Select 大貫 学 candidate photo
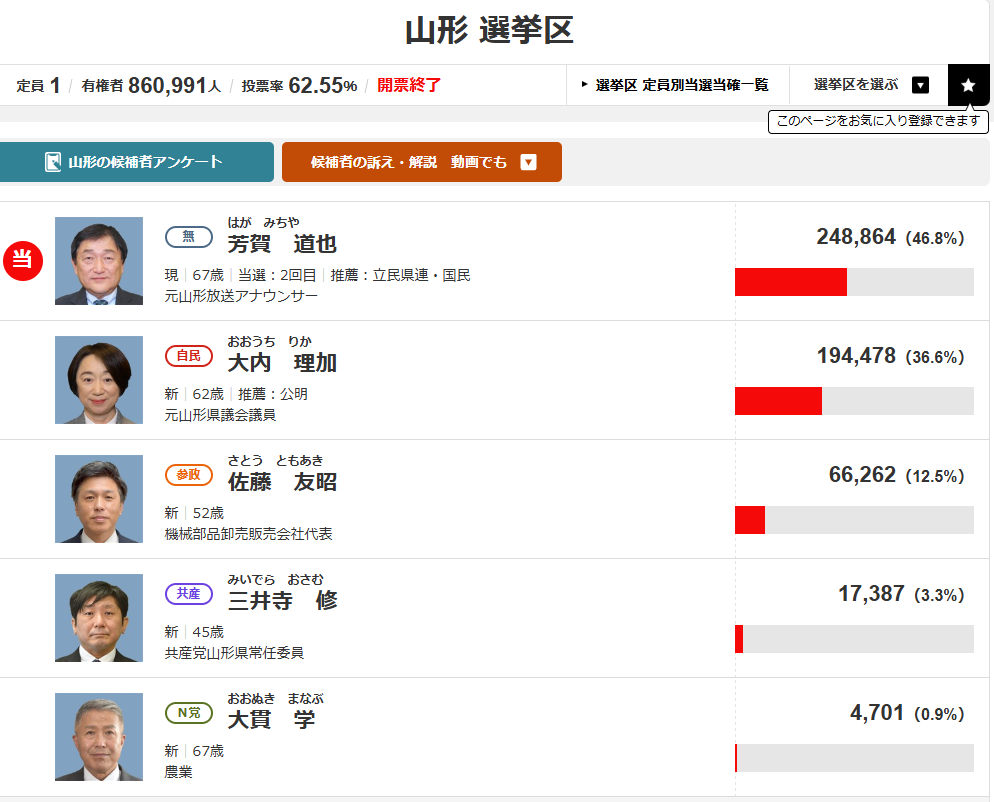994x802 pixels. (99, 737)
